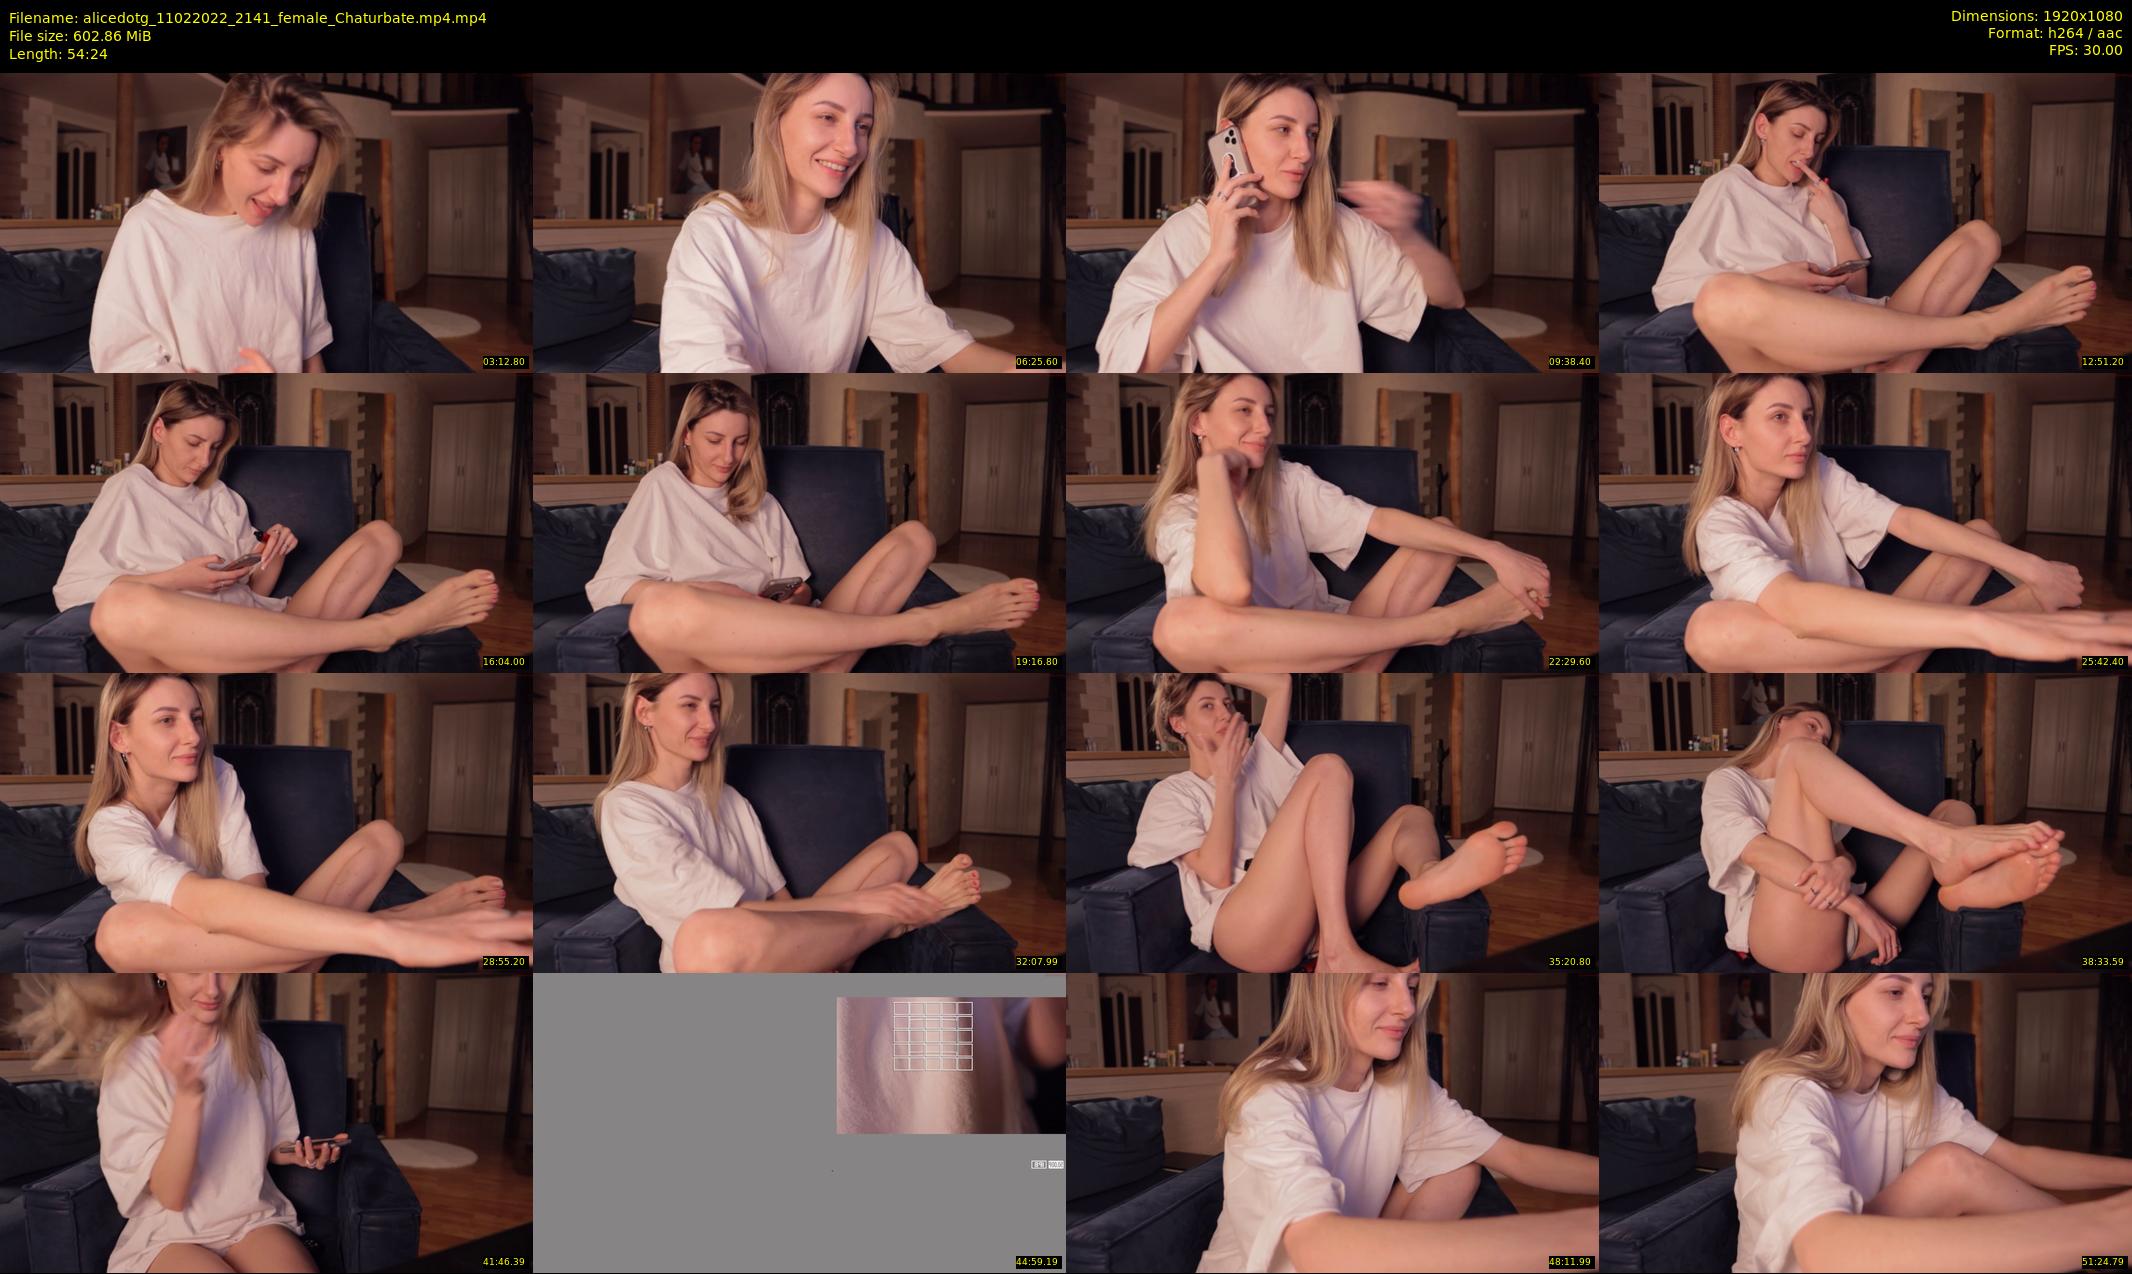Click the small white boxes in gray frame
2132x1274 pixels.
click(1047, 1164)
